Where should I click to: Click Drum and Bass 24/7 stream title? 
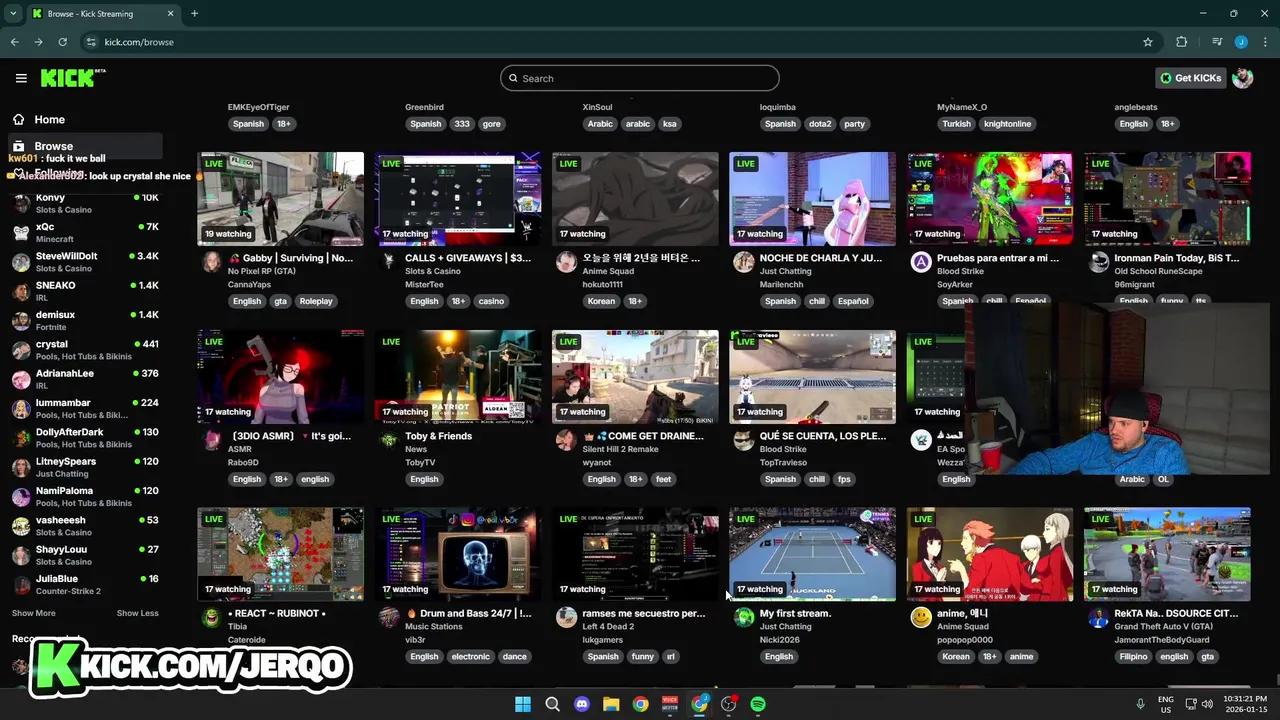click(468, 614)
